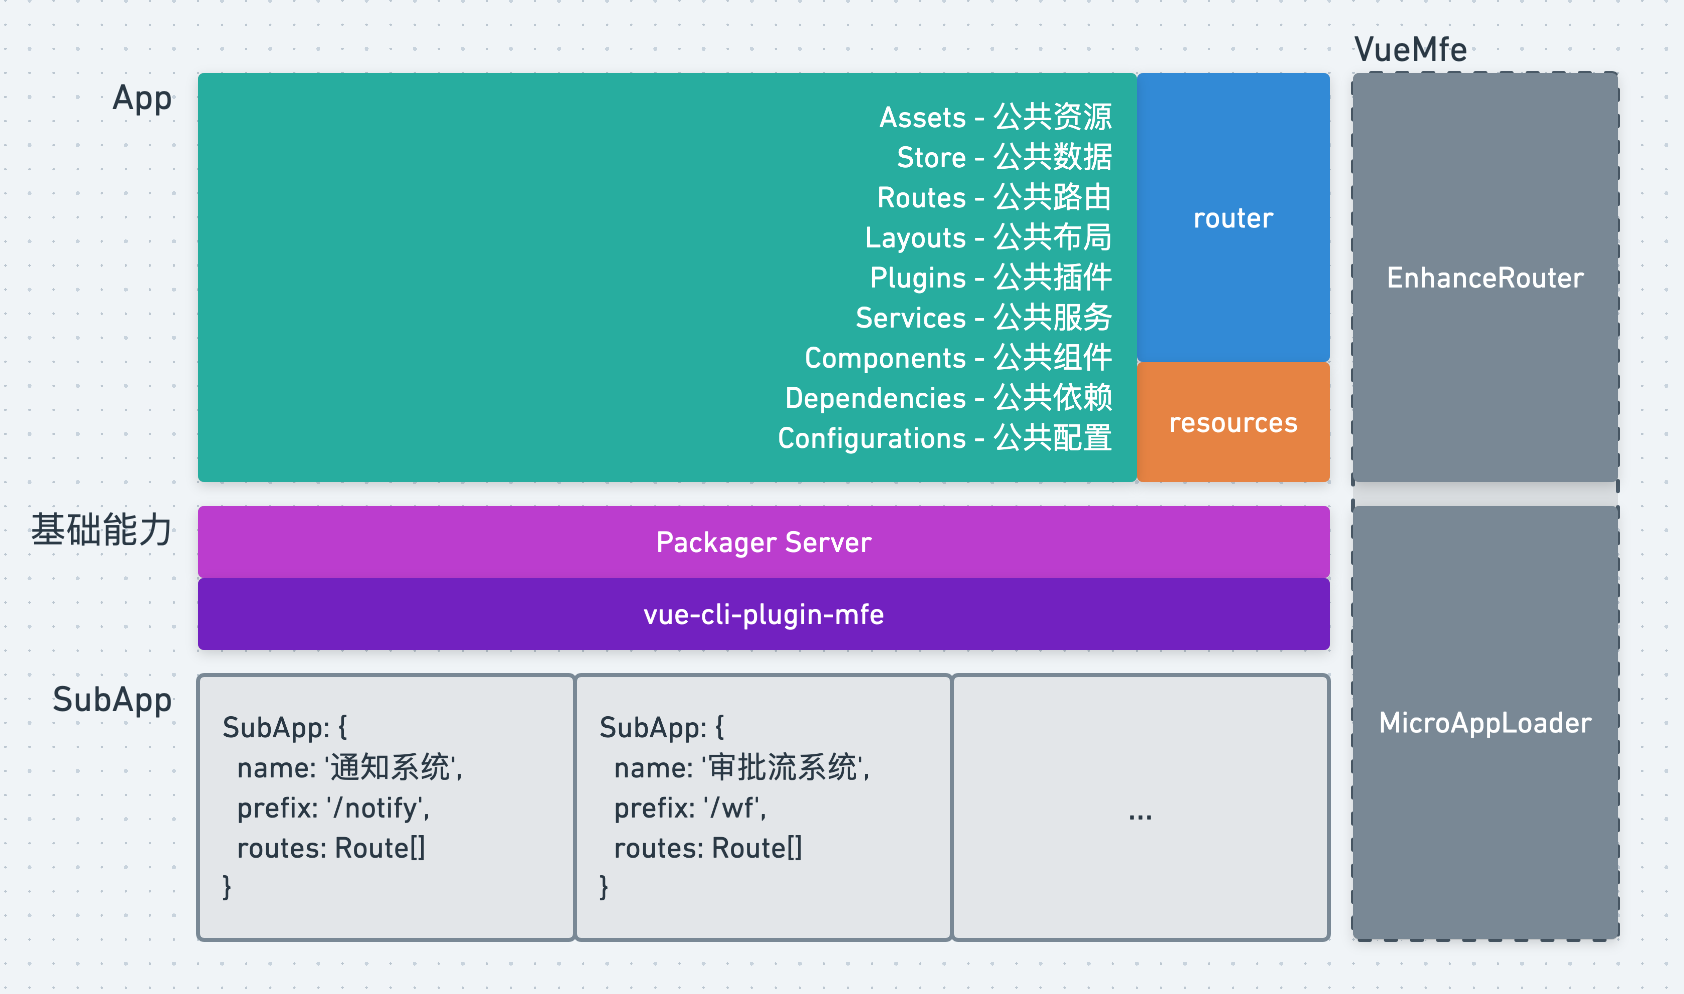Image resolution: width=1684 pixels, height=994 pixels.
Task: Select the MicroAppLoader box
Action: 1485,723
